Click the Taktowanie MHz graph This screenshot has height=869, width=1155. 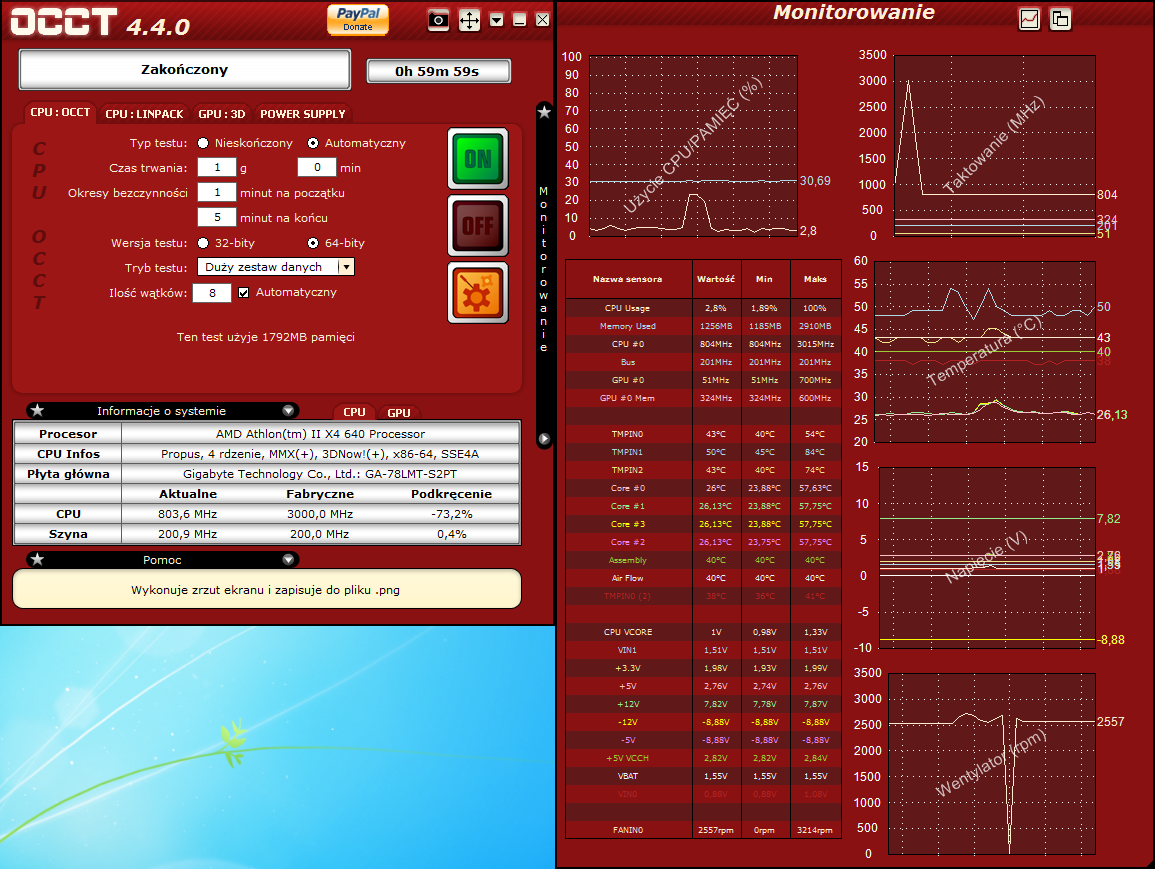(994, 146)
